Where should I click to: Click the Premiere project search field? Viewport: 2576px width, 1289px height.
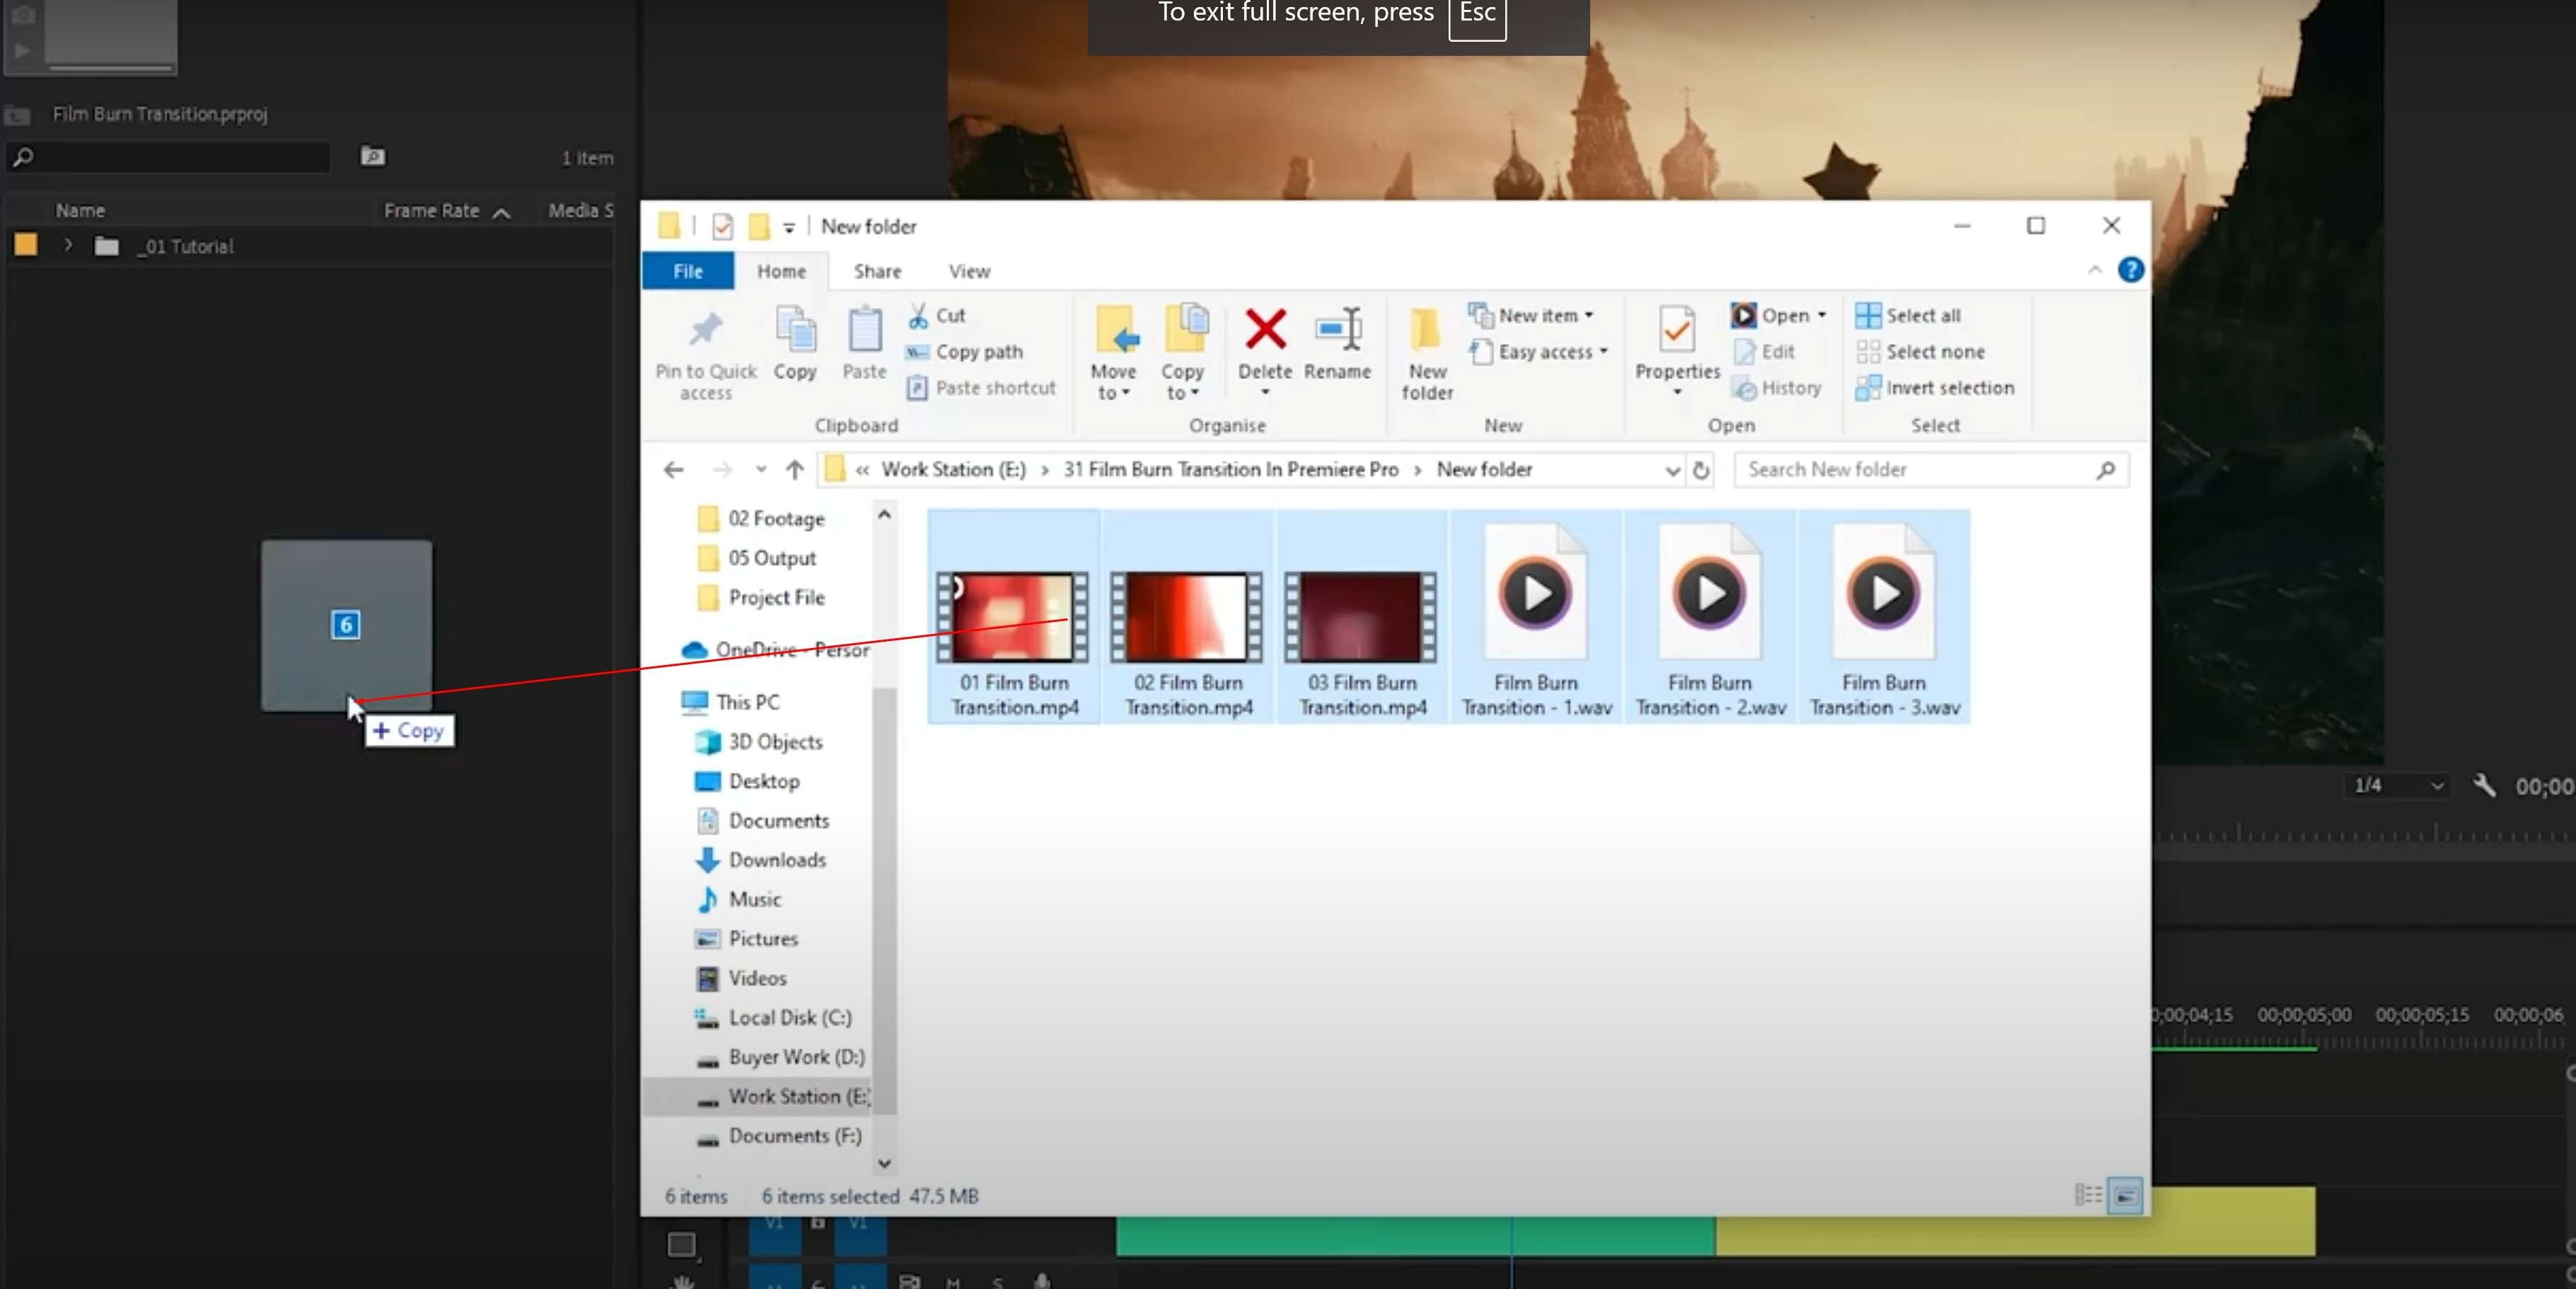(x=168, y=157)
